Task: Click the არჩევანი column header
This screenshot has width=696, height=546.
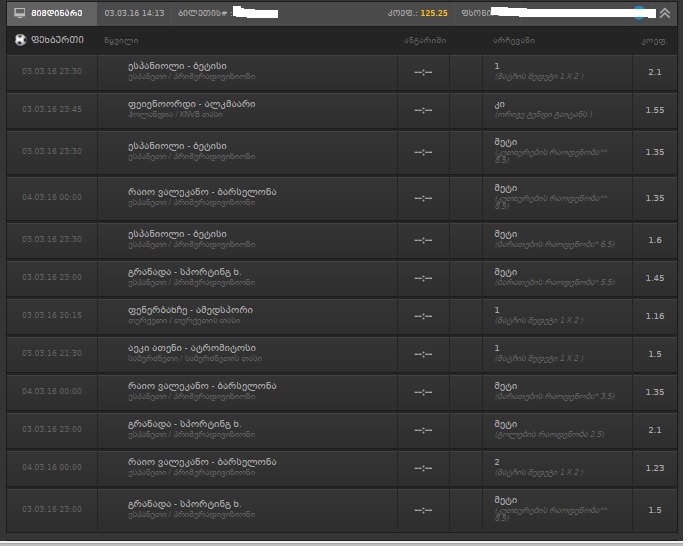Action: click(514, 40)
